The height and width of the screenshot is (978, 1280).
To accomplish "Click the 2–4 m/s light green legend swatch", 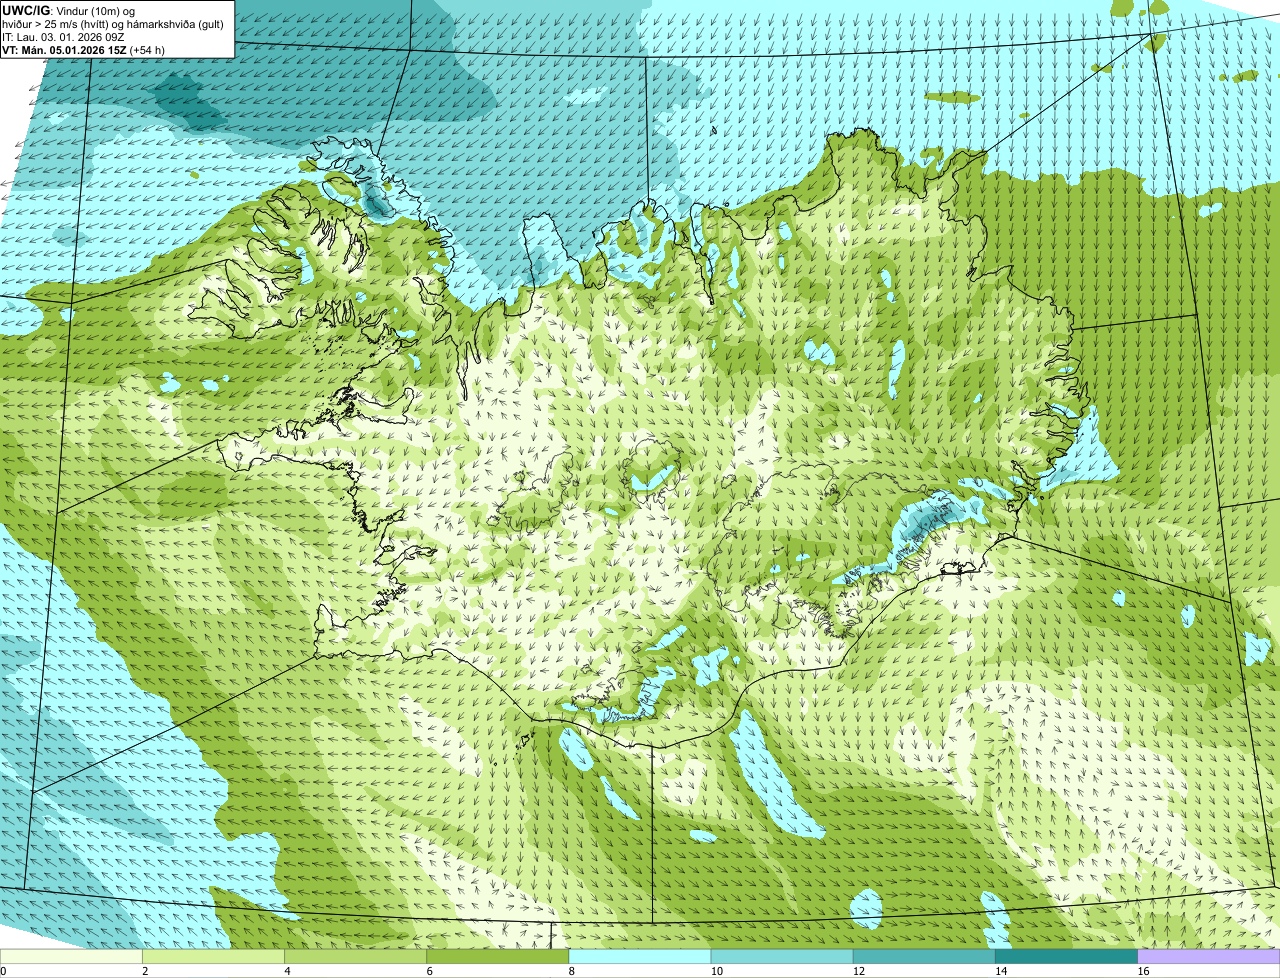I will [x=213, y=957].
